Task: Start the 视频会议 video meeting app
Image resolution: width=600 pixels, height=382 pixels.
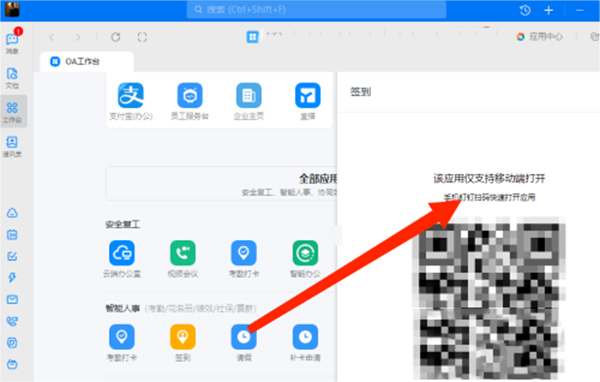Action: click(183, 259)
